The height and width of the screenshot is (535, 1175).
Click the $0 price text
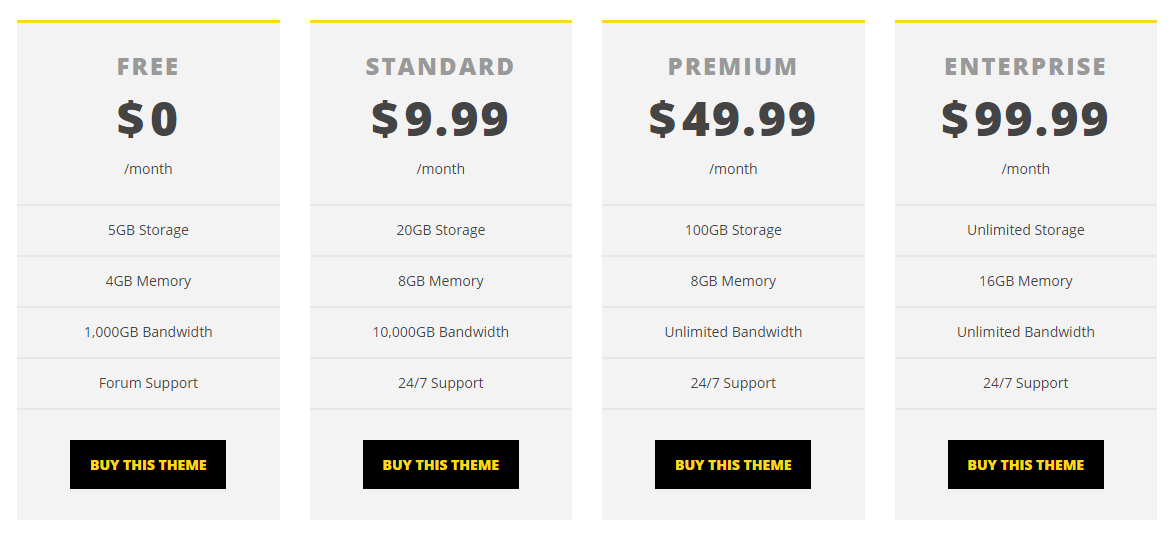tap(148, 118)
